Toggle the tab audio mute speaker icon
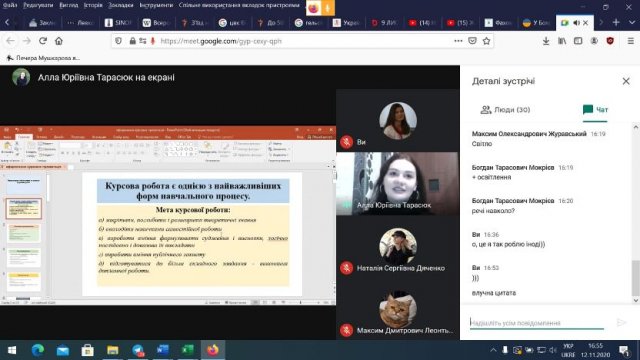The height and width of the screenshot is (360, 640). pyautogui.click(x=576, y=22)
